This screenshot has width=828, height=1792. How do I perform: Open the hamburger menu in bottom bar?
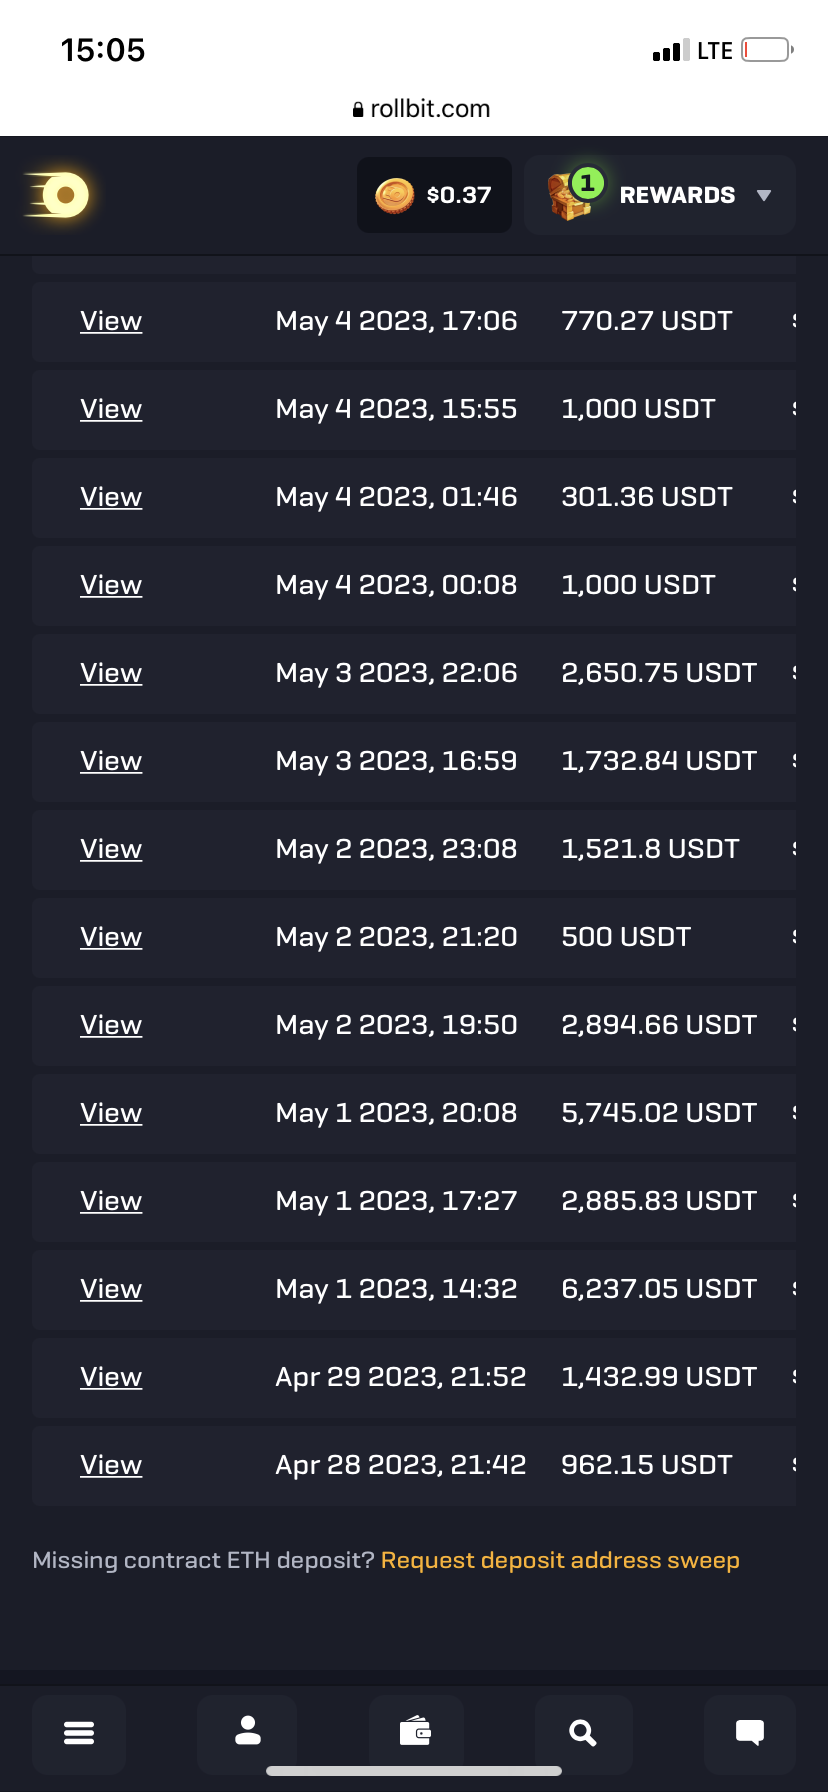point(79,1733)
